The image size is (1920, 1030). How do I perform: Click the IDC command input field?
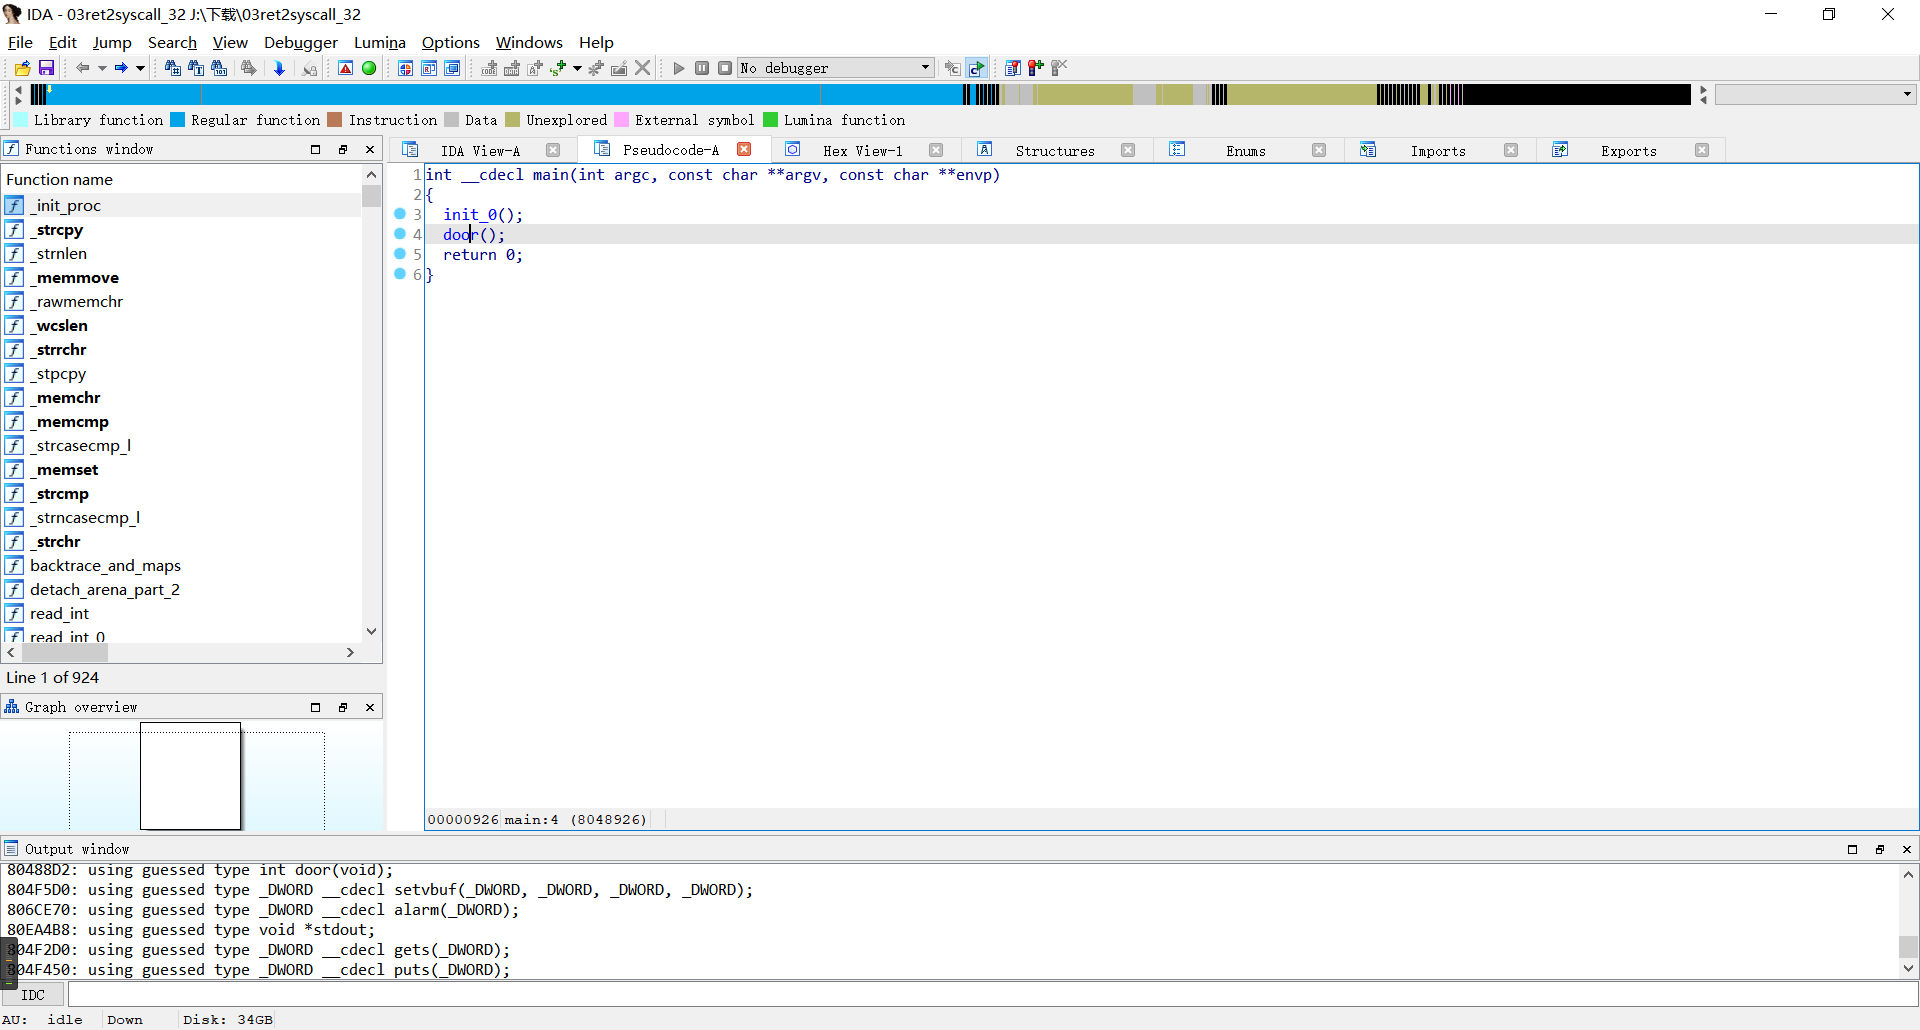pyautogui.click(x=990, y=995)
